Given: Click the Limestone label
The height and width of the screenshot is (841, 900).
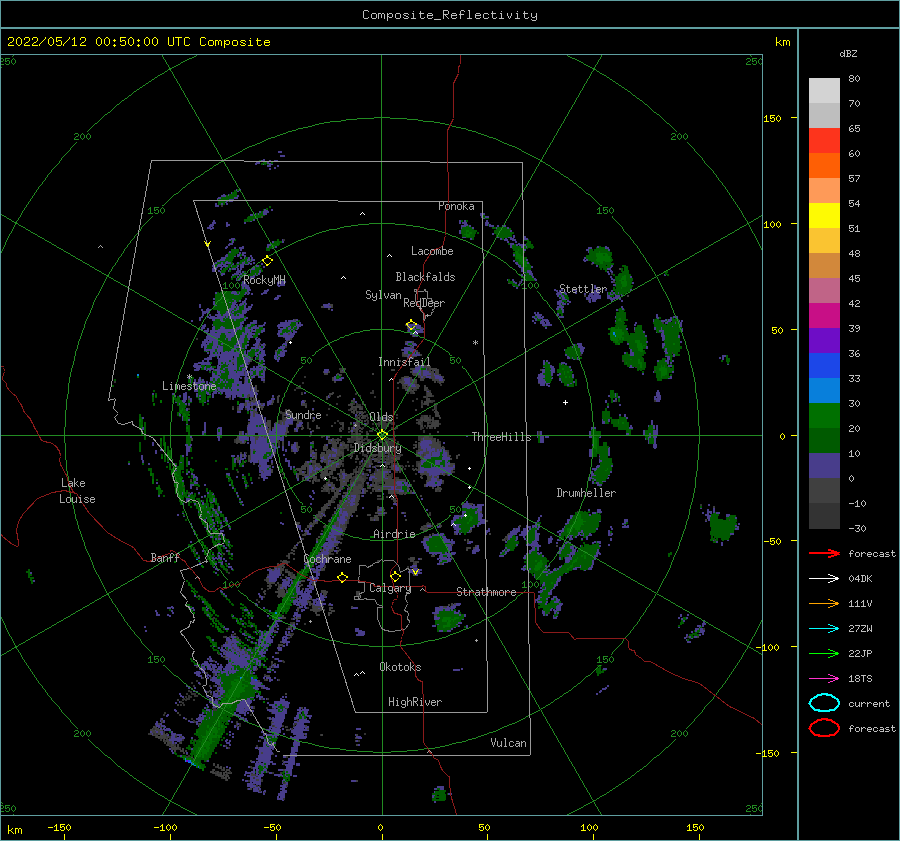Looking at the screenshot, I should point(189,386).
